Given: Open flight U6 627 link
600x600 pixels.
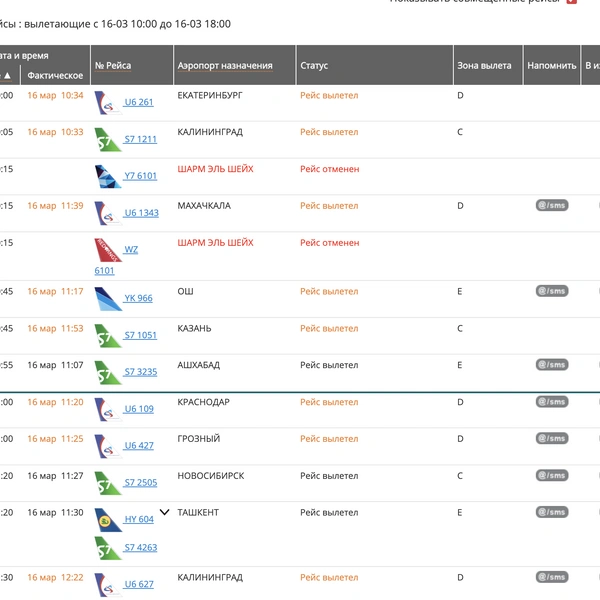Looking at the screenshot, I should click(139, 584).
